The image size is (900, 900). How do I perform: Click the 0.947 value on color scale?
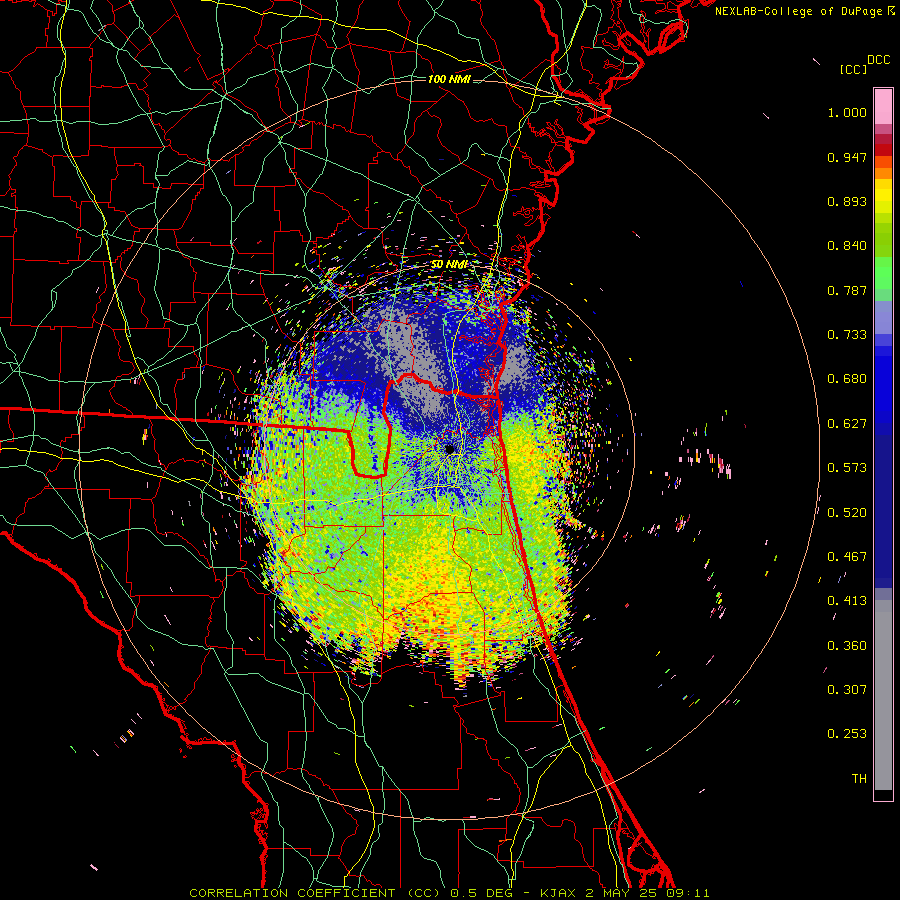847,157
